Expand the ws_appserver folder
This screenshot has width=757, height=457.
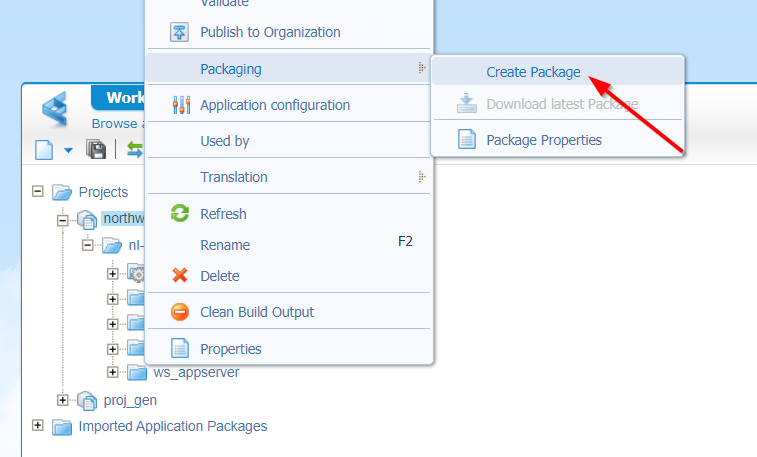pyautogui.click(x=112, y=373)
